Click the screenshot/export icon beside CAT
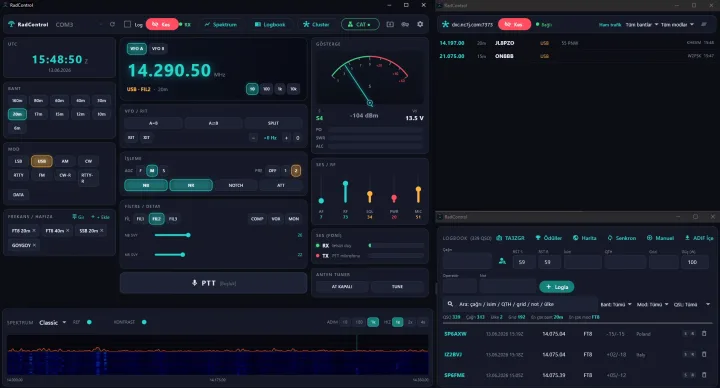720x388 pixels. point(390,24)
